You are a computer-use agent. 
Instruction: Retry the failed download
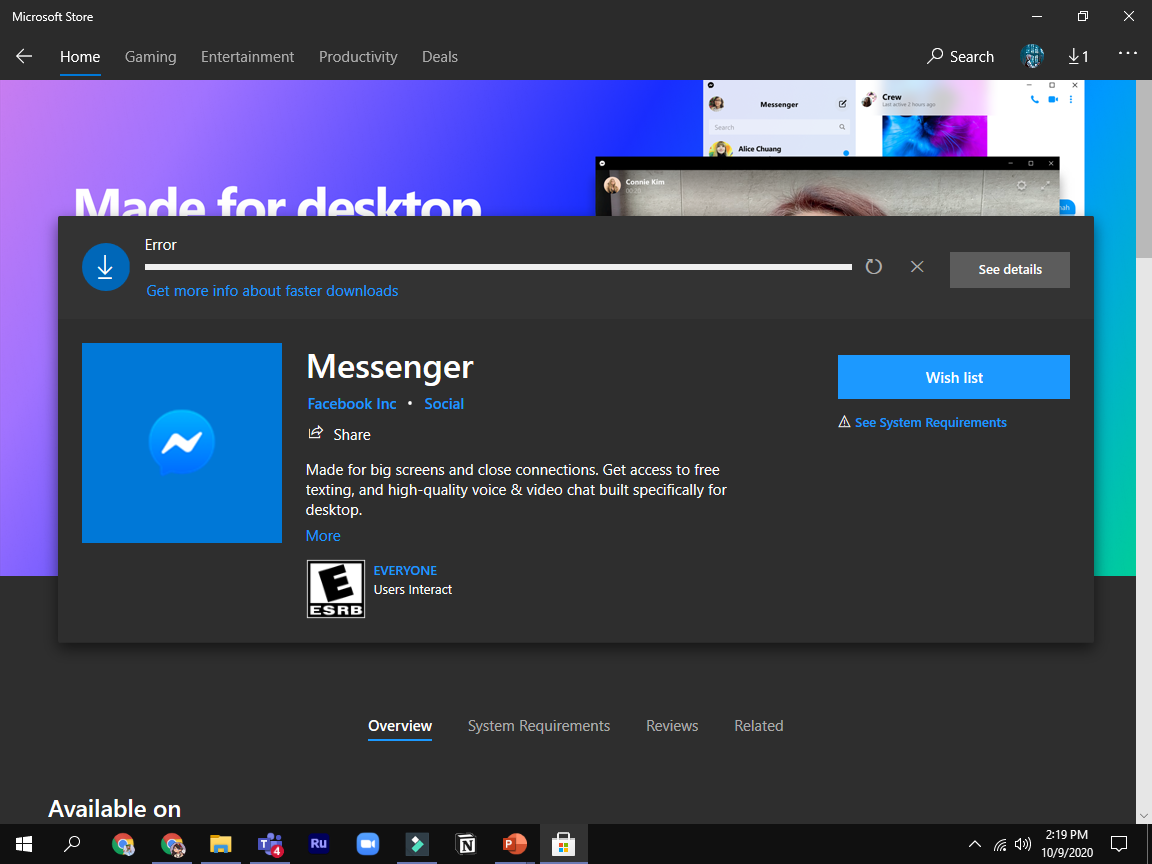click(873, 267)
